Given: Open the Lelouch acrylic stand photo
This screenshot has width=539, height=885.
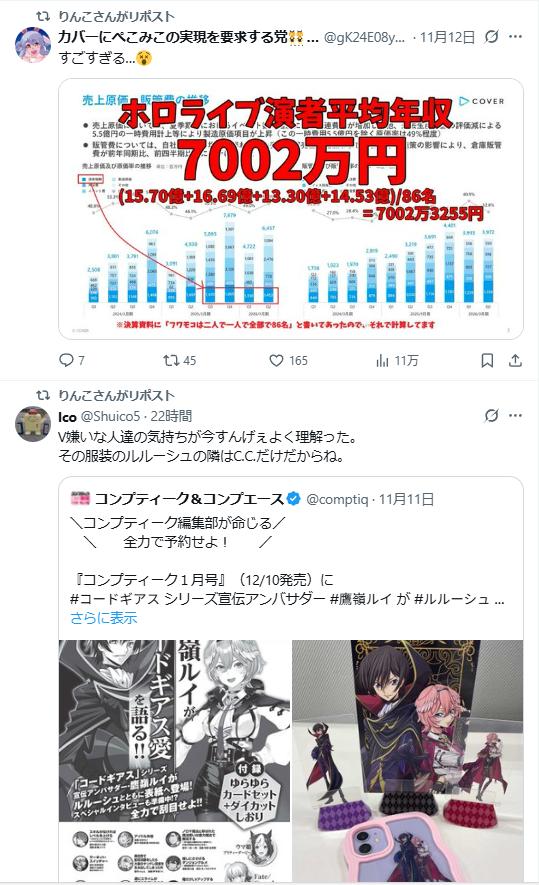Looking at the screenshot, I should click(x=407, y=760).
